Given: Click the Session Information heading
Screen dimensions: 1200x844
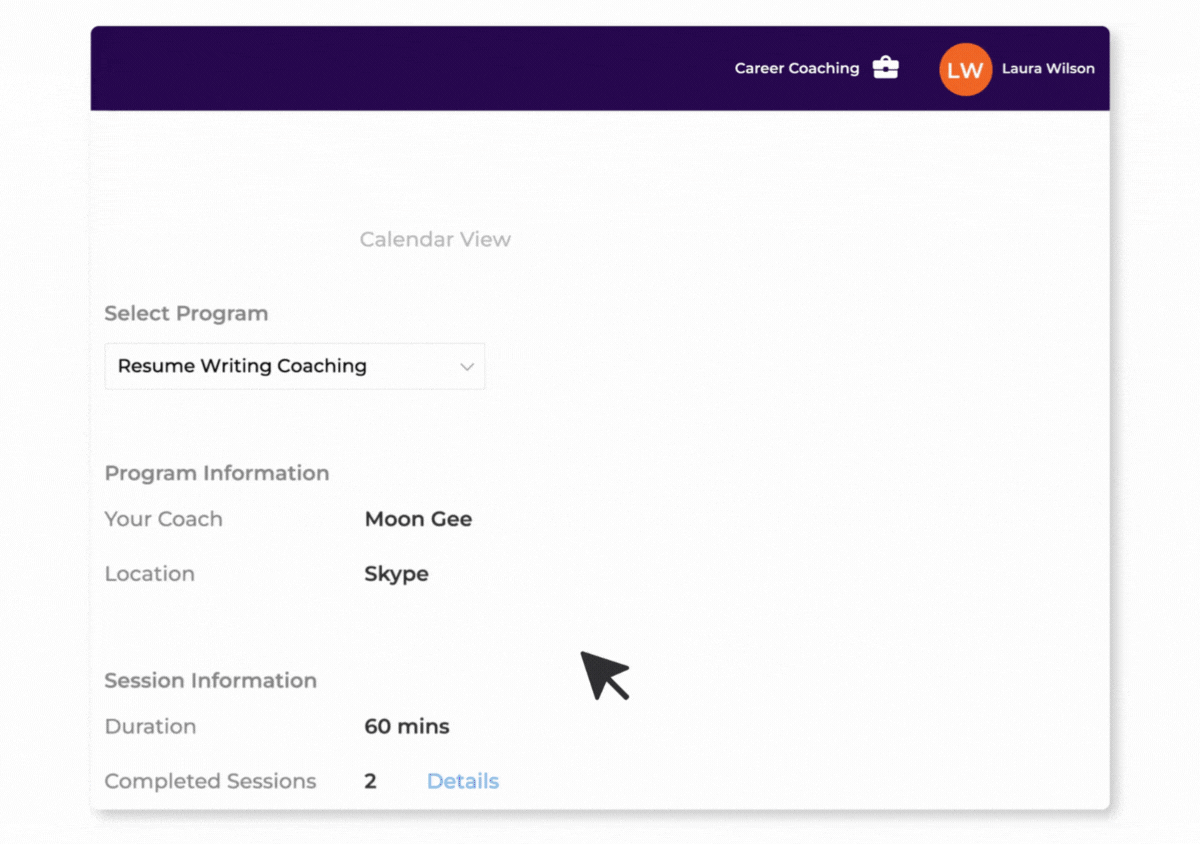Looking at the screenshot, I should point(210,680).
